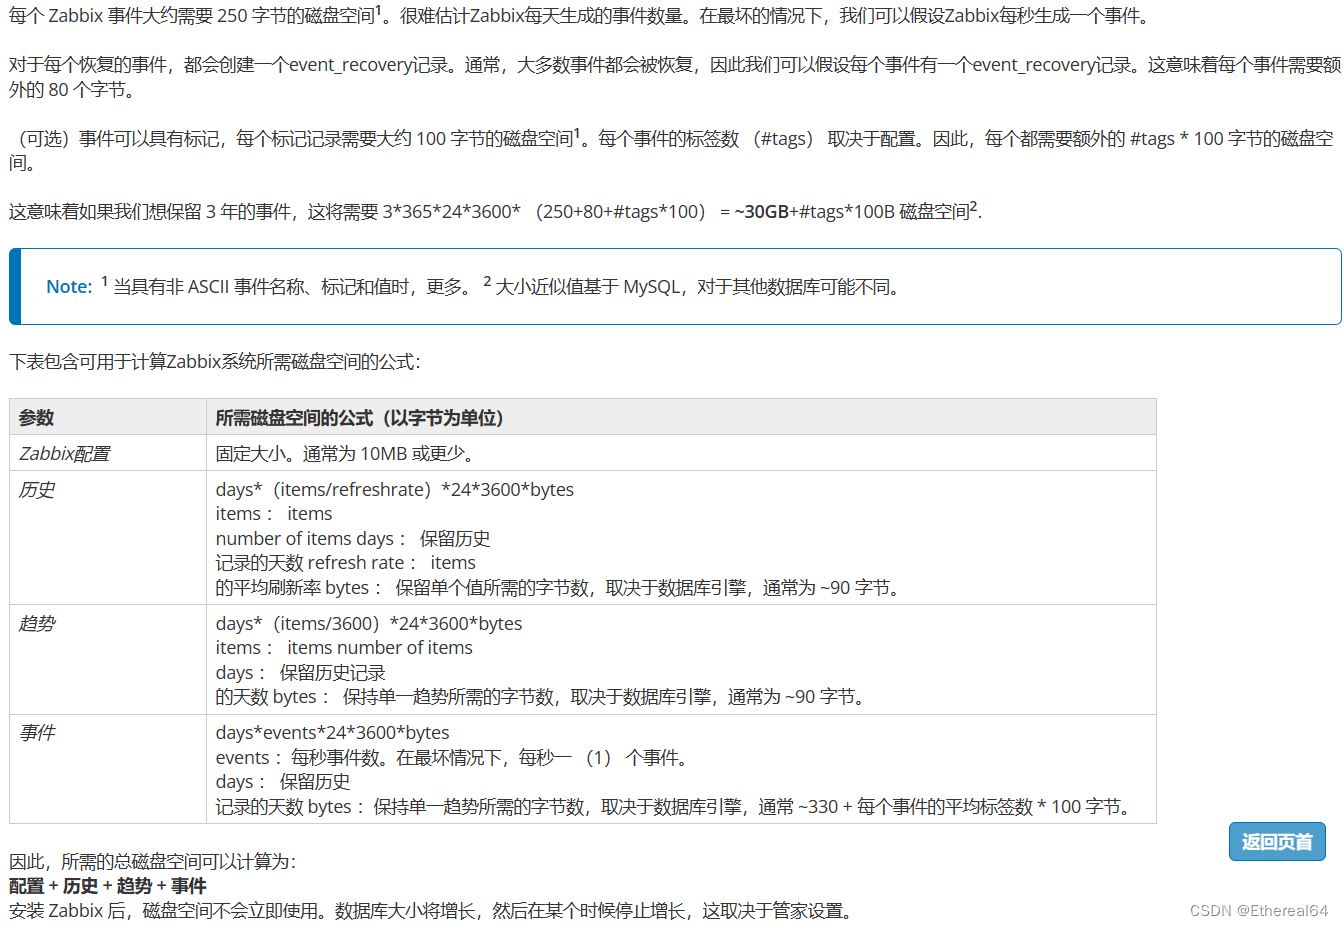Click the line 'number of items days: 保留历史'
The height and width of the screenshot is (926, 1344).
coord(353,538)
